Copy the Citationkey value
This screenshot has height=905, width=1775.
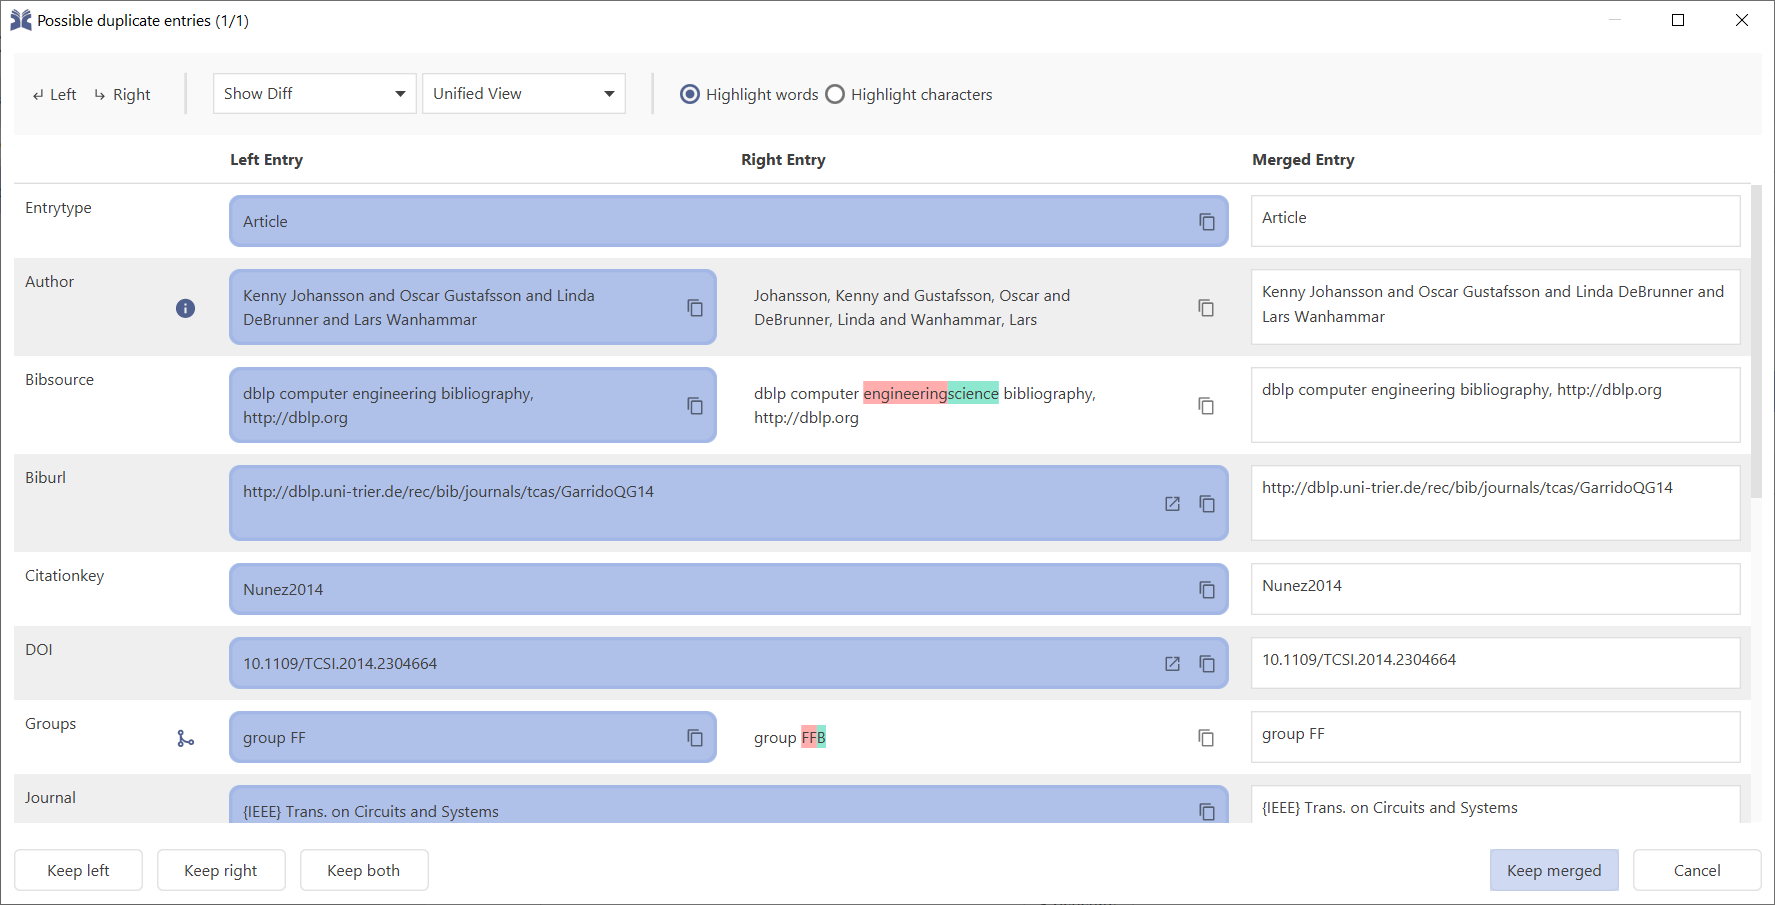(1206, 590)
